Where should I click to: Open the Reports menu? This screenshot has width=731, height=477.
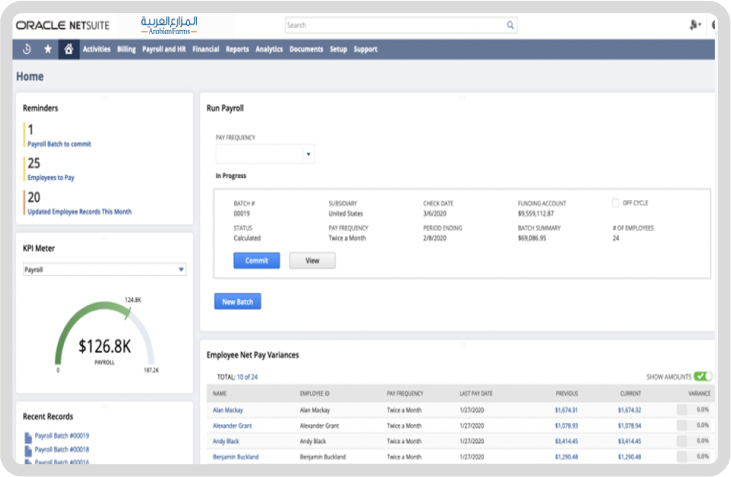click(x=237, y=49)
